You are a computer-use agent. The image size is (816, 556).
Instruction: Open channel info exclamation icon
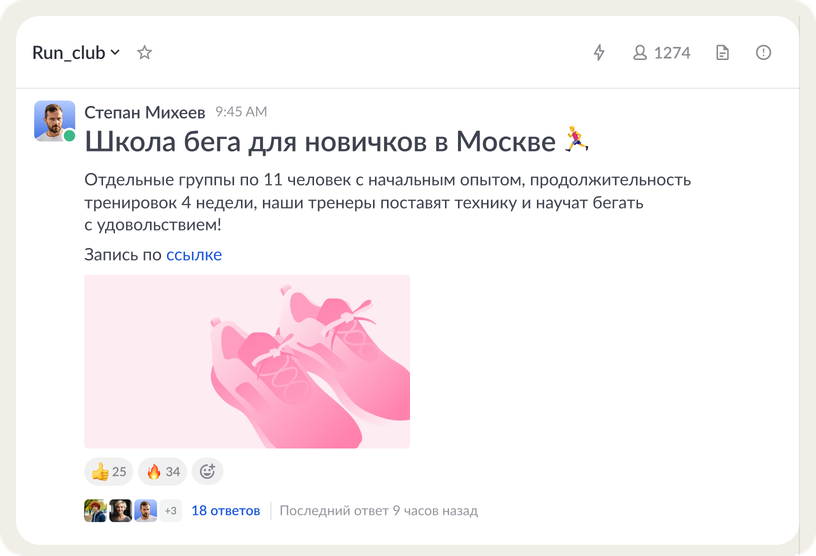coord(763,53)
